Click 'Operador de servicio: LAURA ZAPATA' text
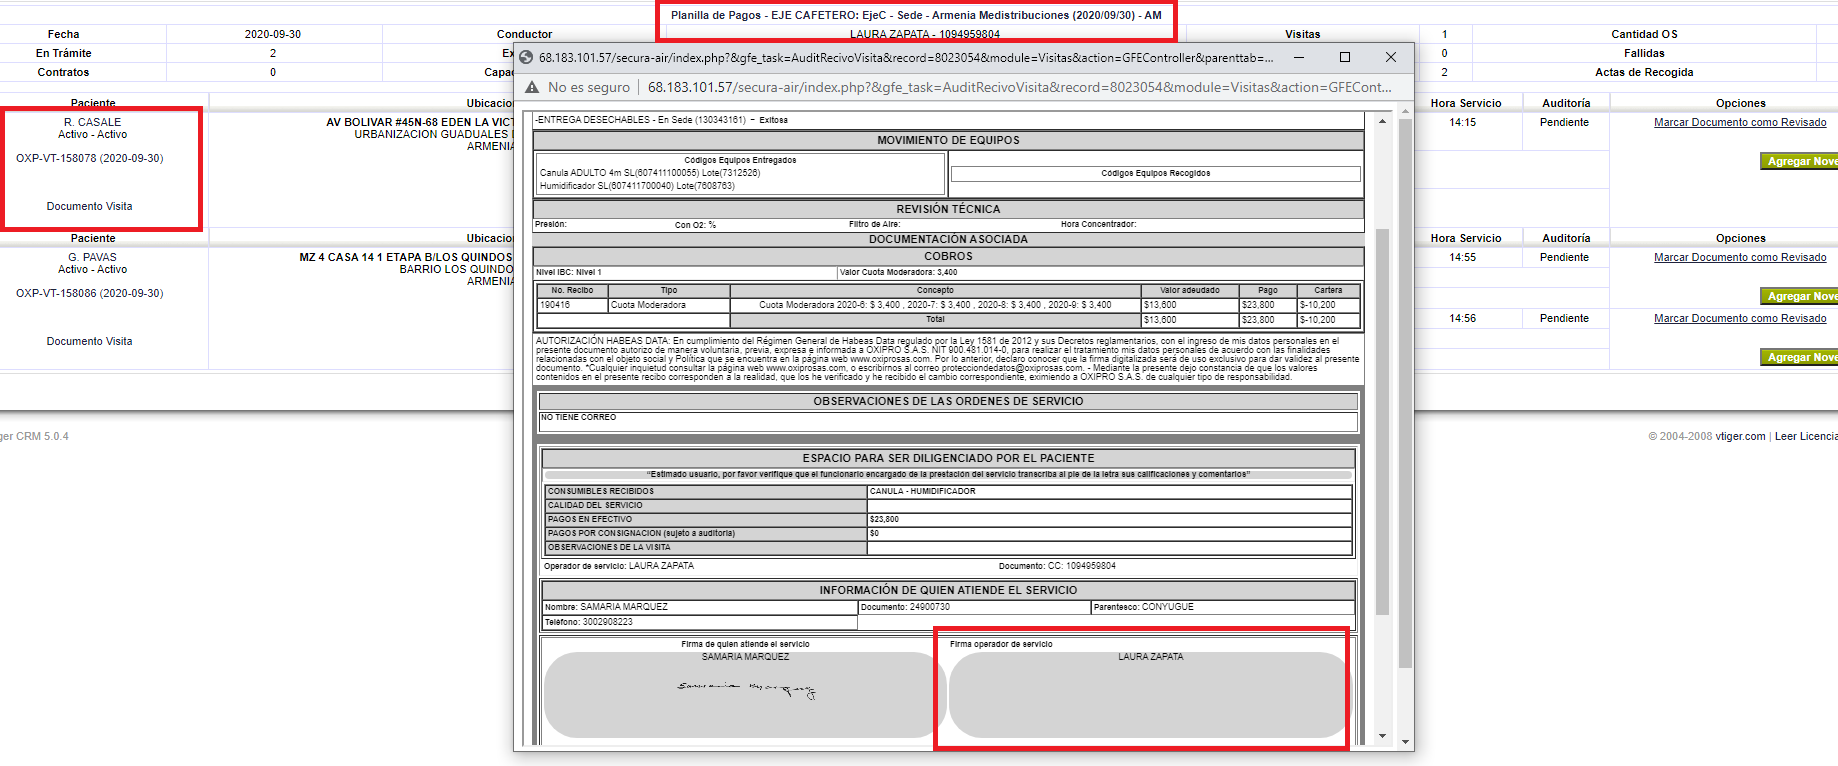Image resolution: width=1838 pixels, height=766 pixels. [618, 566]
